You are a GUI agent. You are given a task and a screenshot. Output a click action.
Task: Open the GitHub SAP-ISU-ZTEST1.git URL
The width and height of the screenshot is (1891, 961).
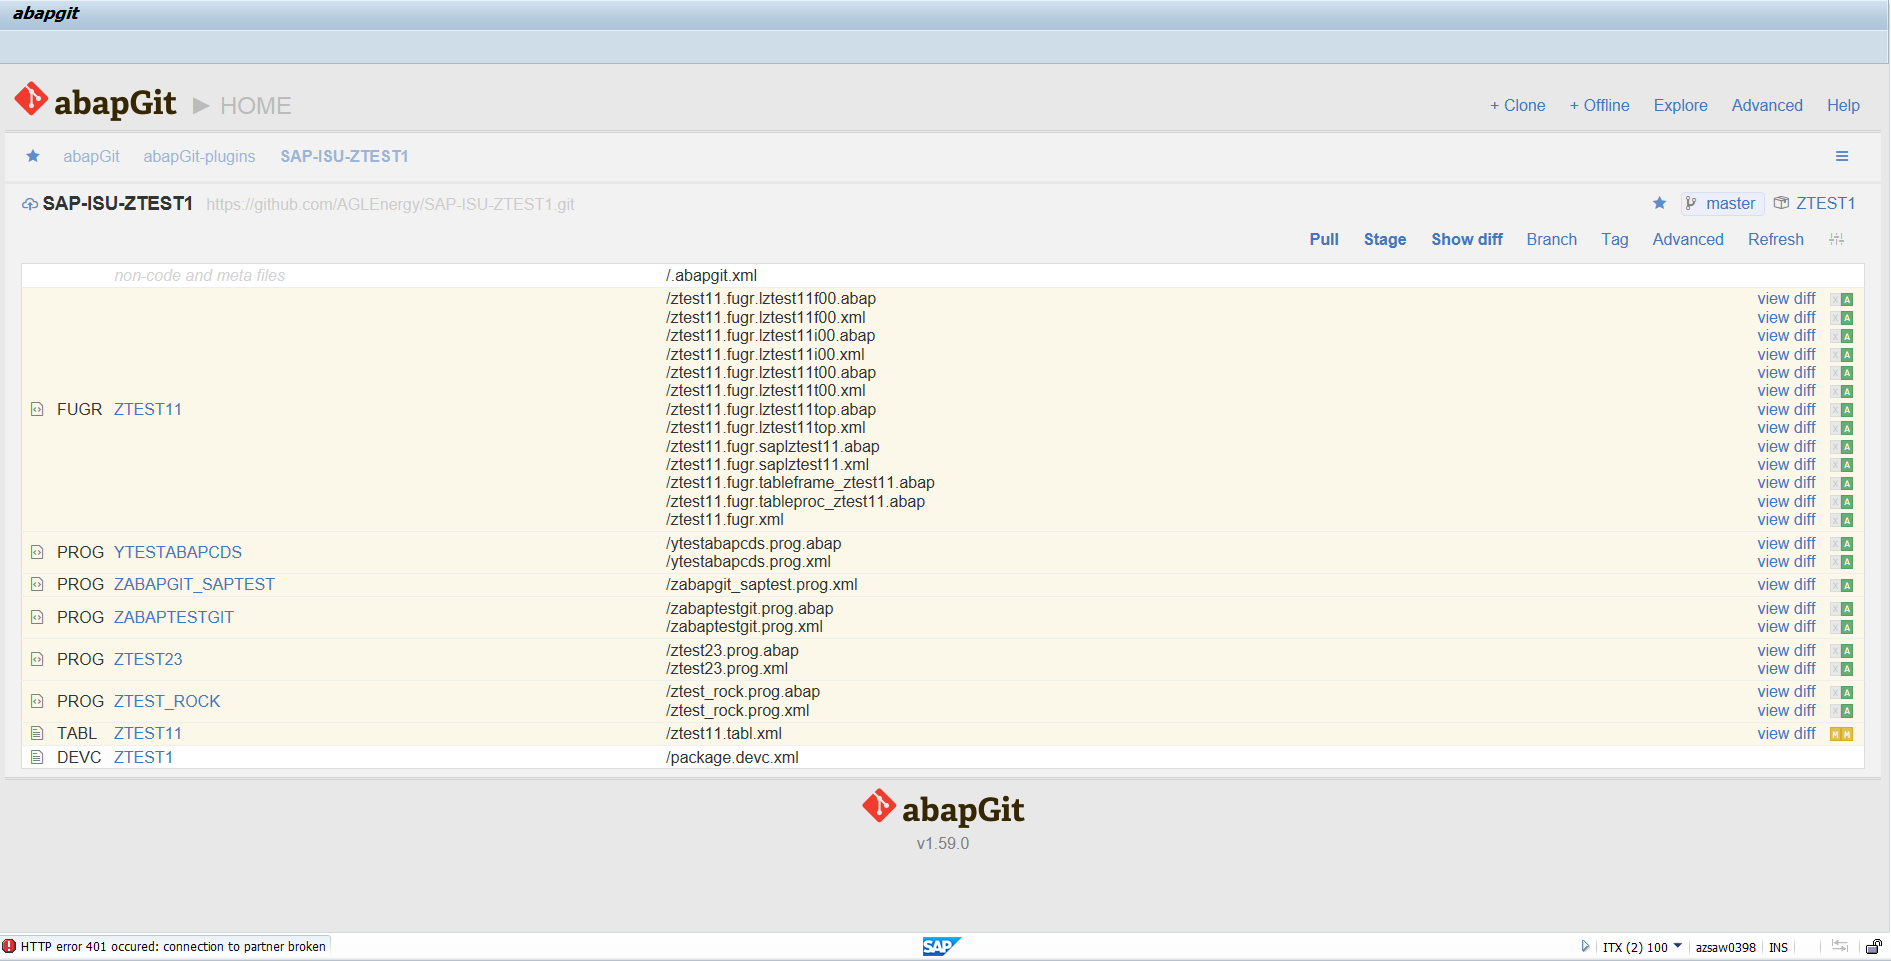(390, 204)
